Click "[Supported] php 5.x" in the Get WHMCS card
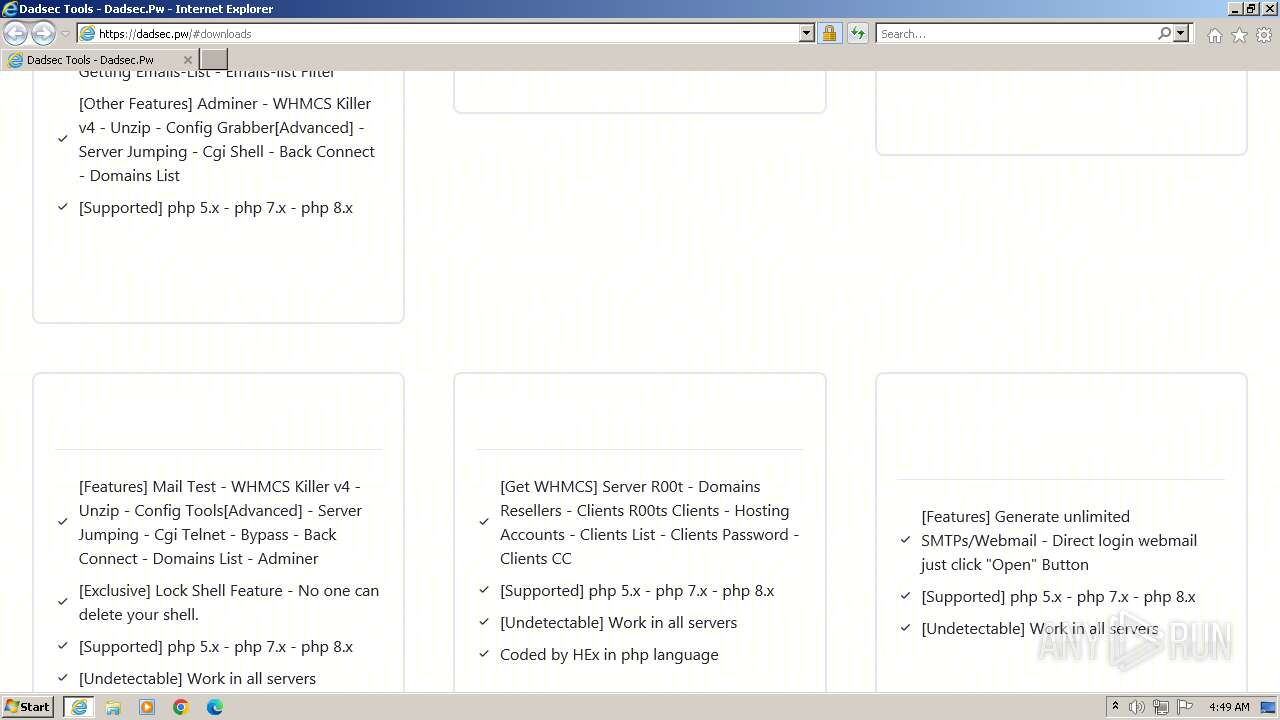 (x=637, y=590)
